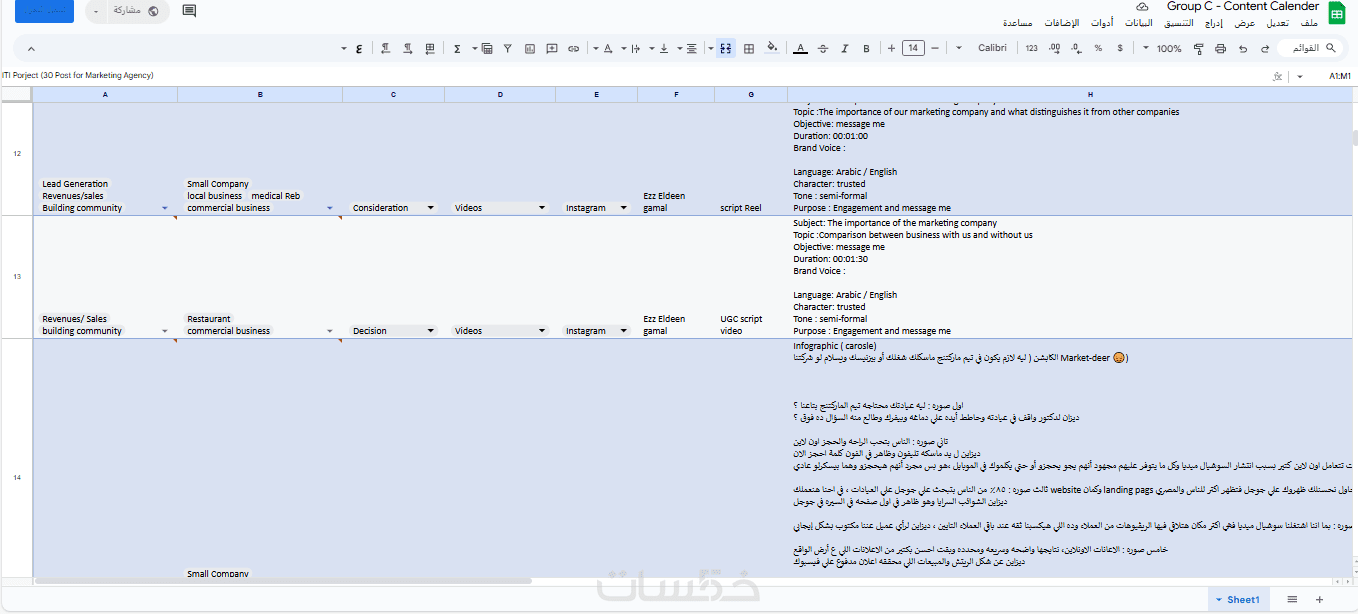Open the عرض (View) menu
The height and width of the screenshot is (614, 1358).
1244,23
